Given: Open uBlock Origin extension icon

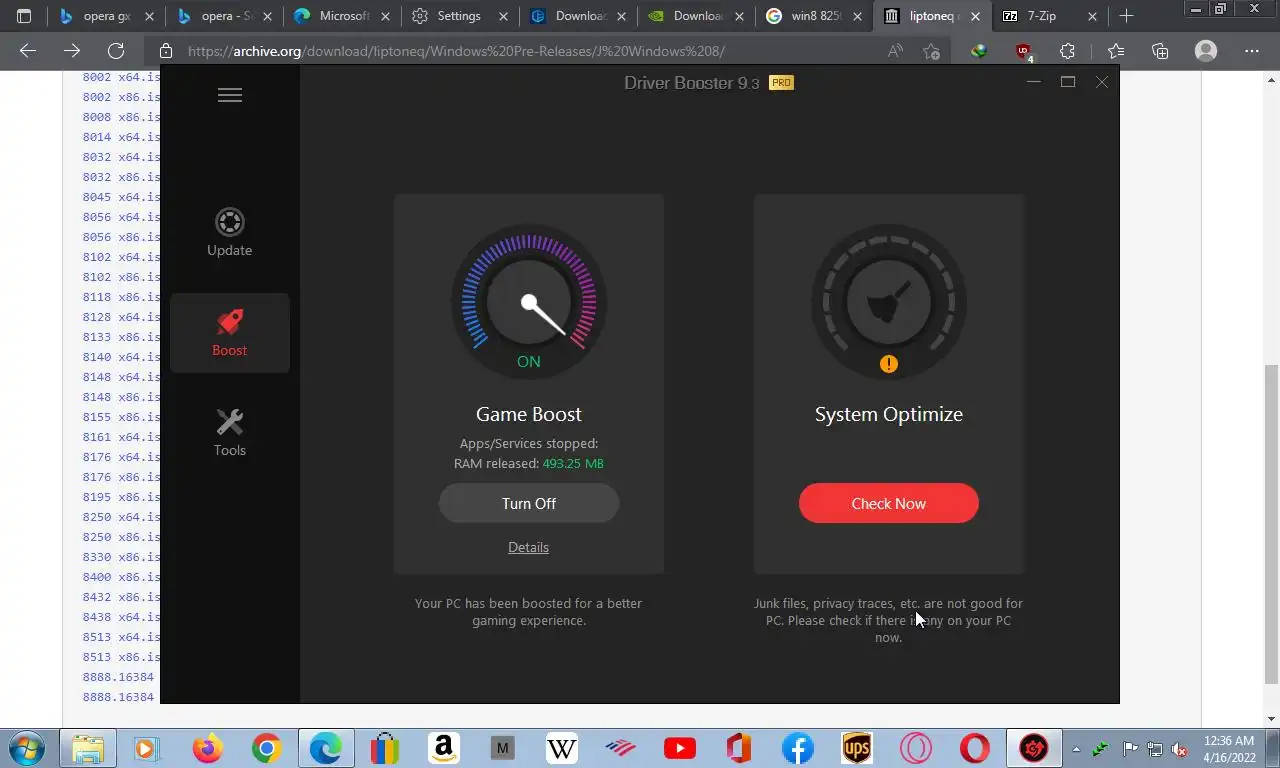Looking at the screenshot, I should pos(1023,51).
